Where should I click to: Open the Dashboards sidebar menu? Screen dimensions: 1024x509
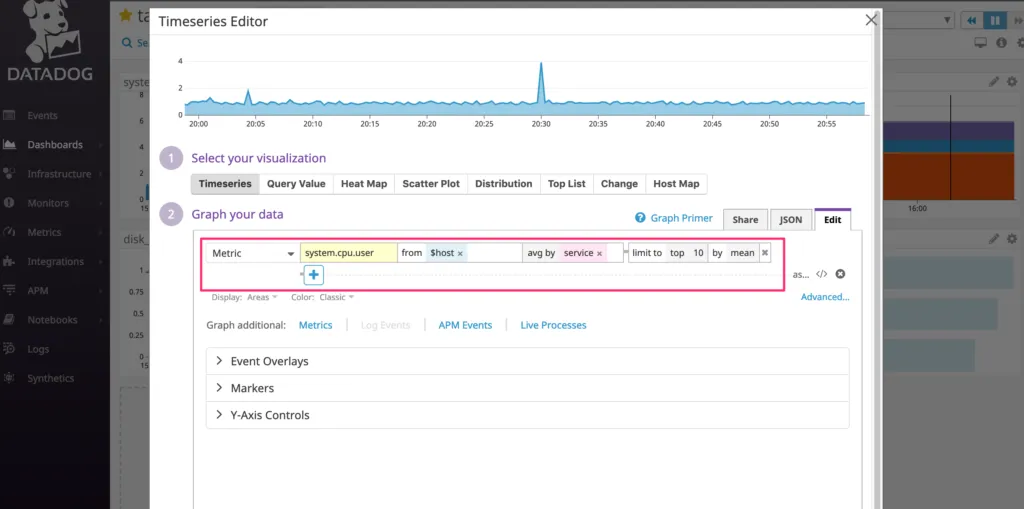(55, 145)
